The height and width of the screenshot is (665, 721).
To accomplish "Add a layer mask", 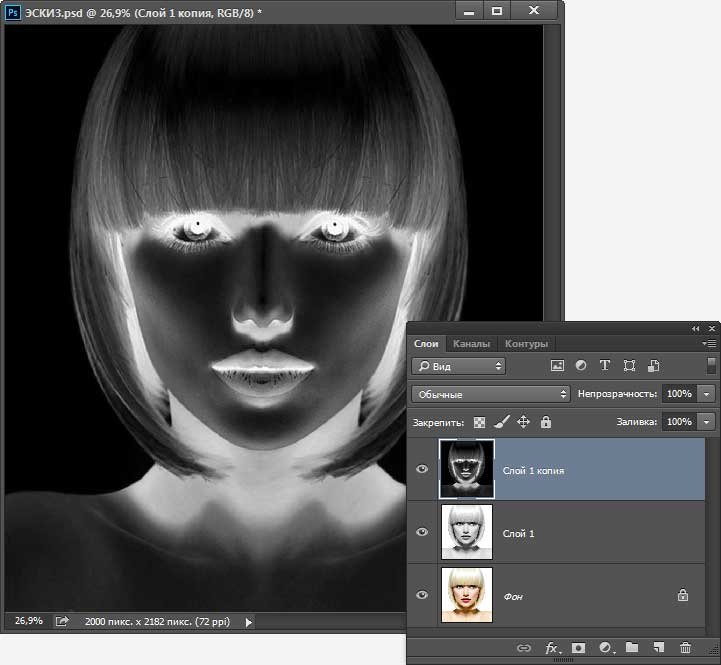I will [x=578, y=648].
